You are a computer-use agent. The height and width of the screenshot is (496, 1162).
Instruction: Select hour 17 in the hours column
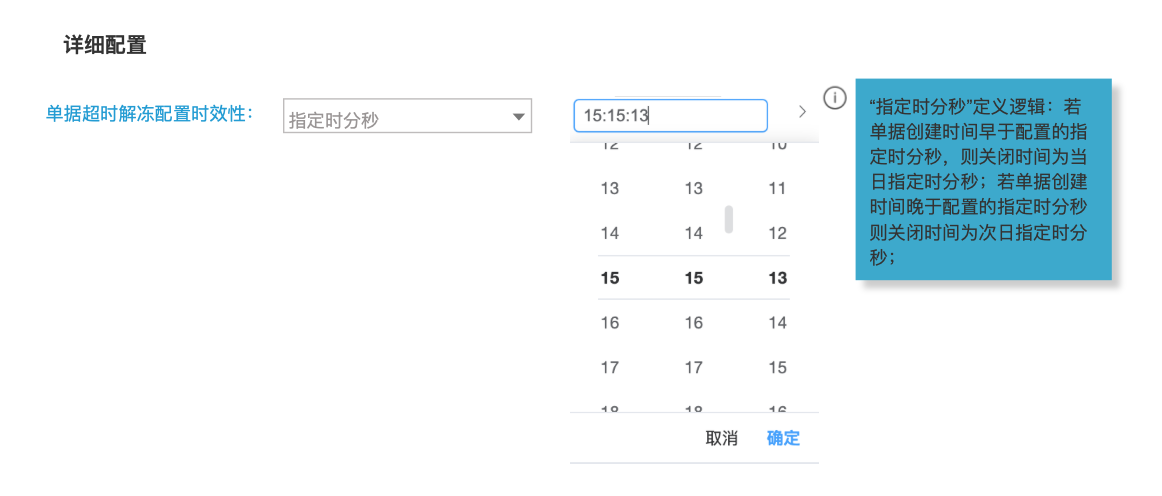[609, 367]
